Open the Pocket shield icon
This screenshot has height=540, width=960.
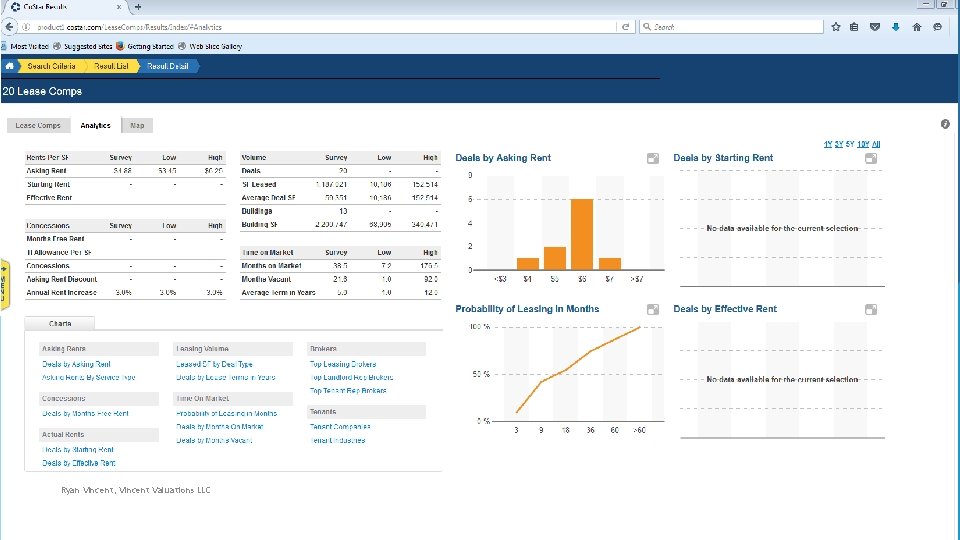pyautogui.click(x=875, y=27)
